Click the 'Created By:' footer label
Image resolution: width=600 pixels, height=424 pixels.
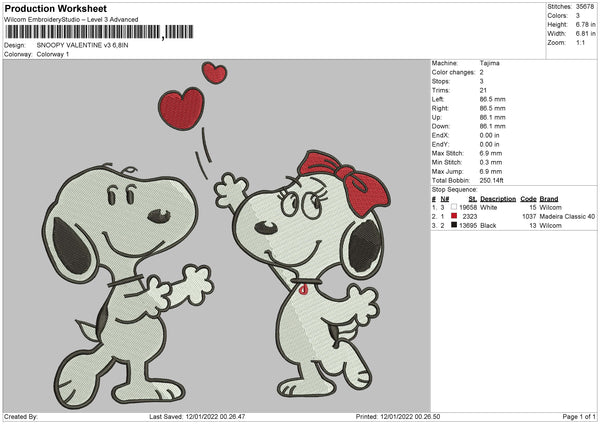pyautogui.click(x=21, y=416)
